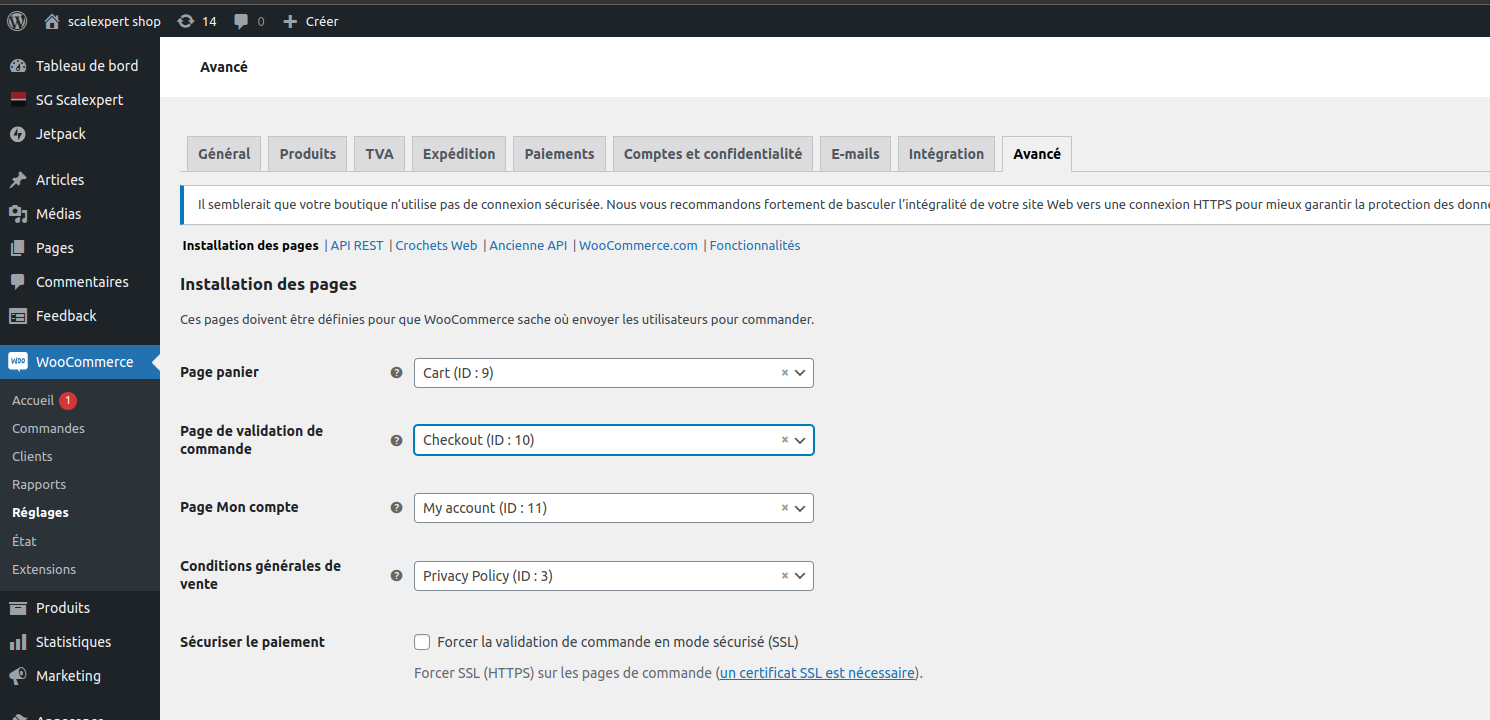
Task: Open the Ancienne API section link
Action: point(528,246)
